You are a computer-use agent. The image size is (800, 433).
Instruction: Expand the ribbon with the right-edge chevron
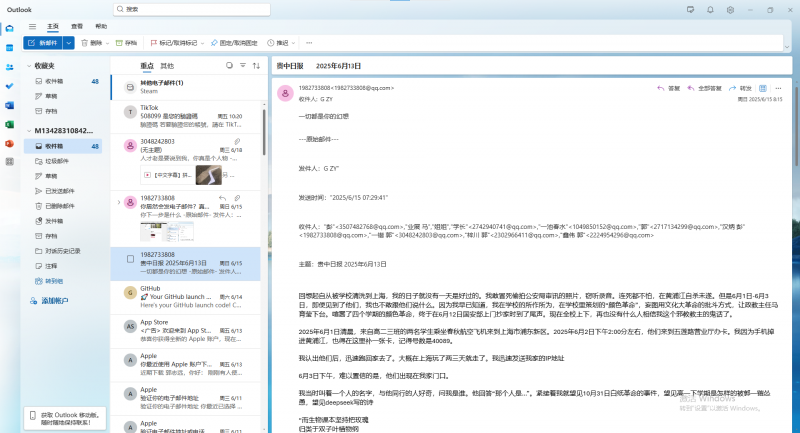786,47
